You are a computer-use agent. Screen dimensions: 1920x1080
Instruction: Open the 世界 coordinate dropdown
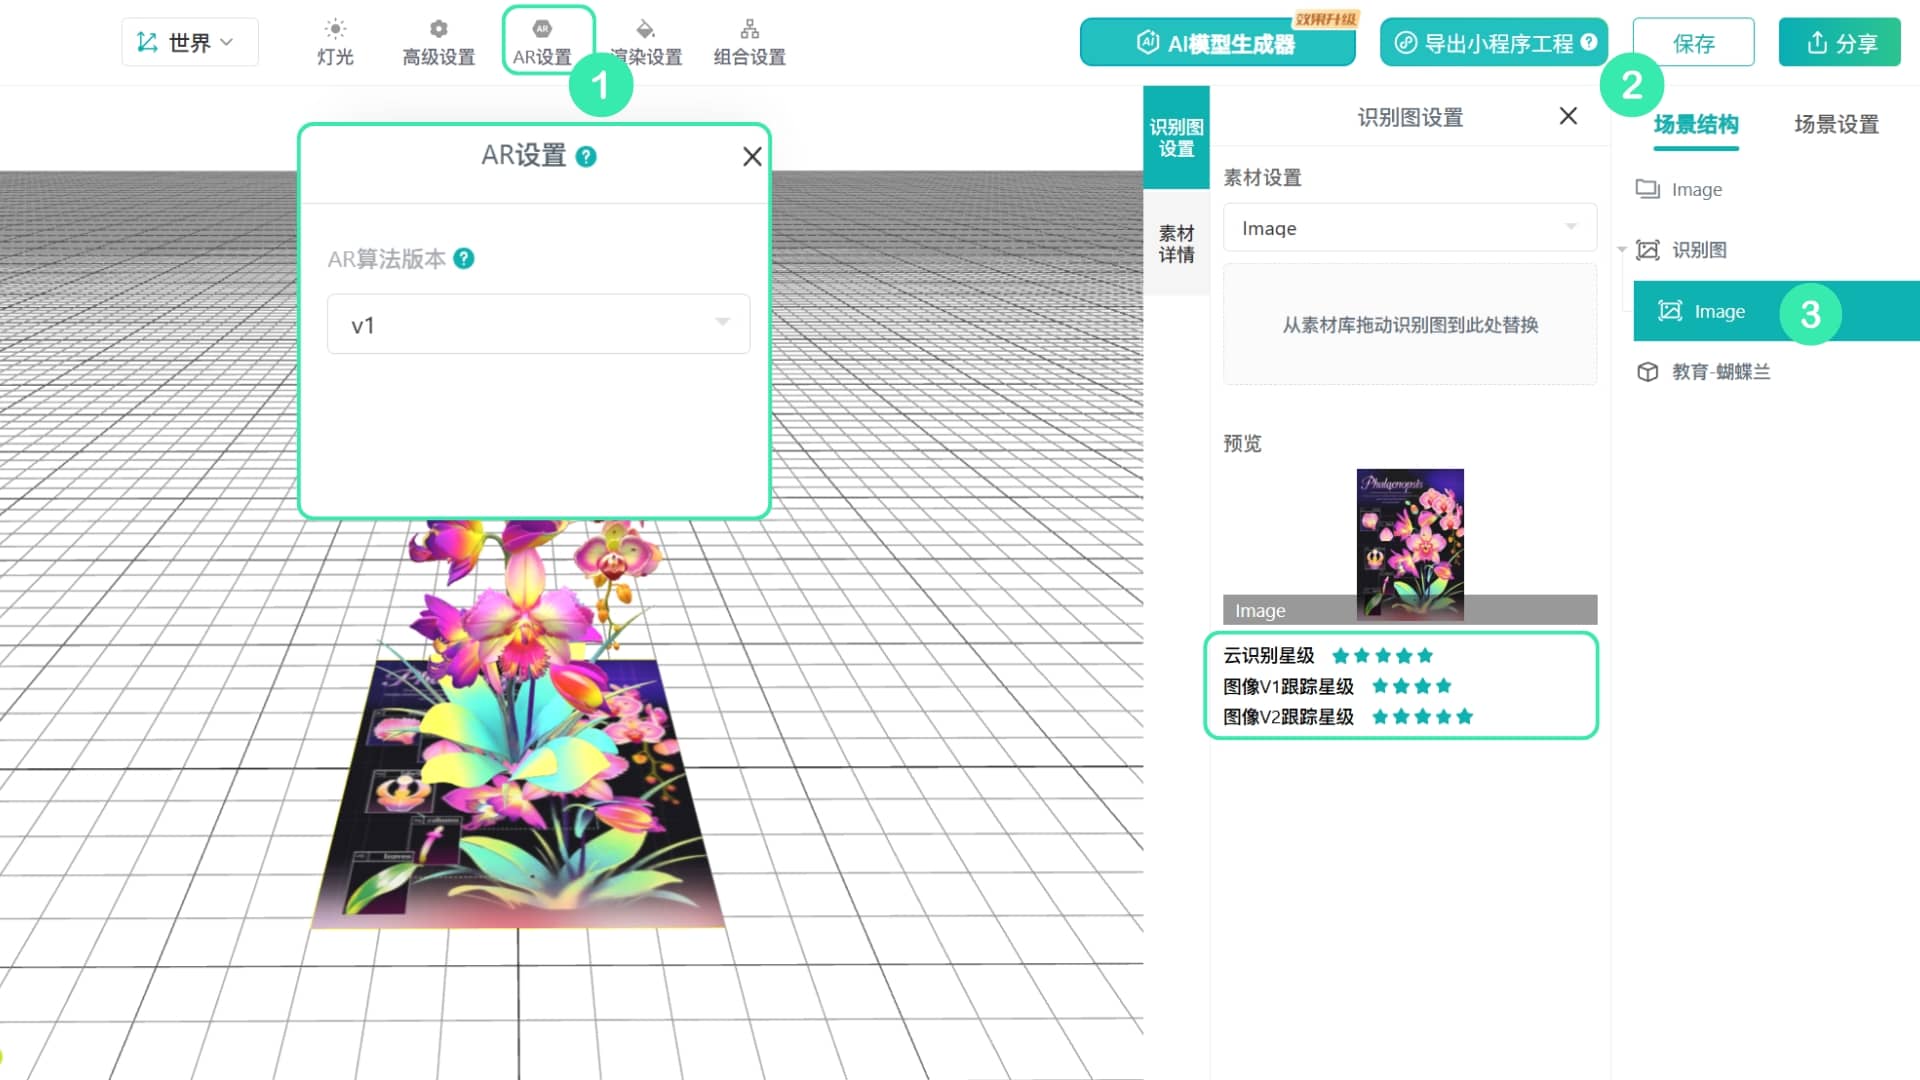coord(190,42)
